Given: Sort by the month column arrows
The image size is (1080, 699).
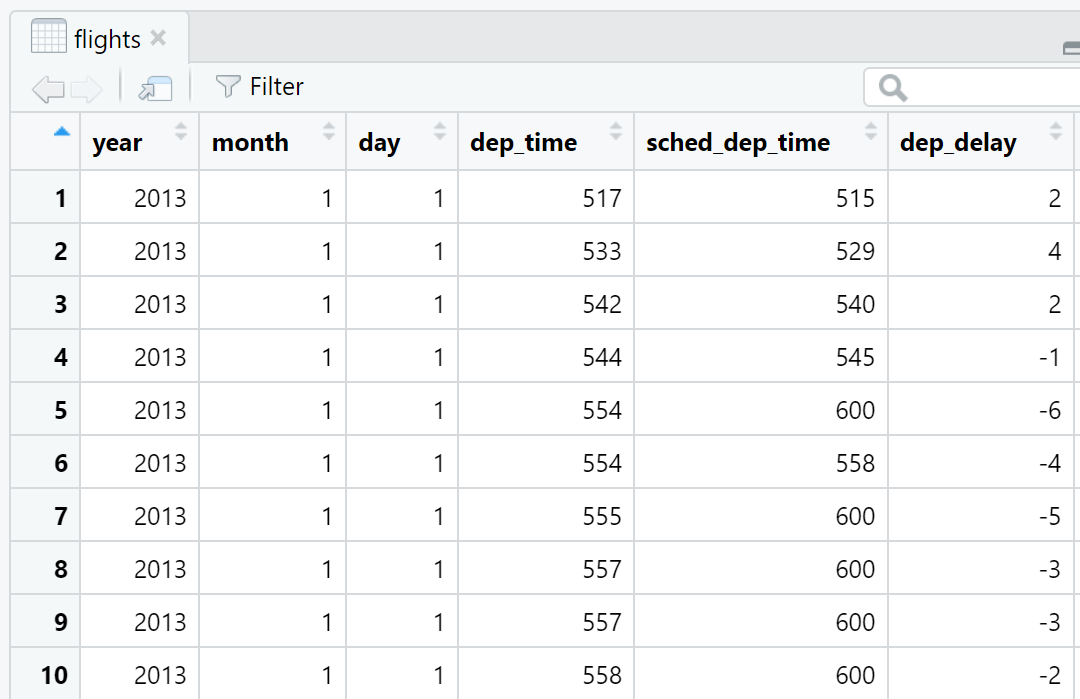Looking at the screenshot, I should click(328, 132).
